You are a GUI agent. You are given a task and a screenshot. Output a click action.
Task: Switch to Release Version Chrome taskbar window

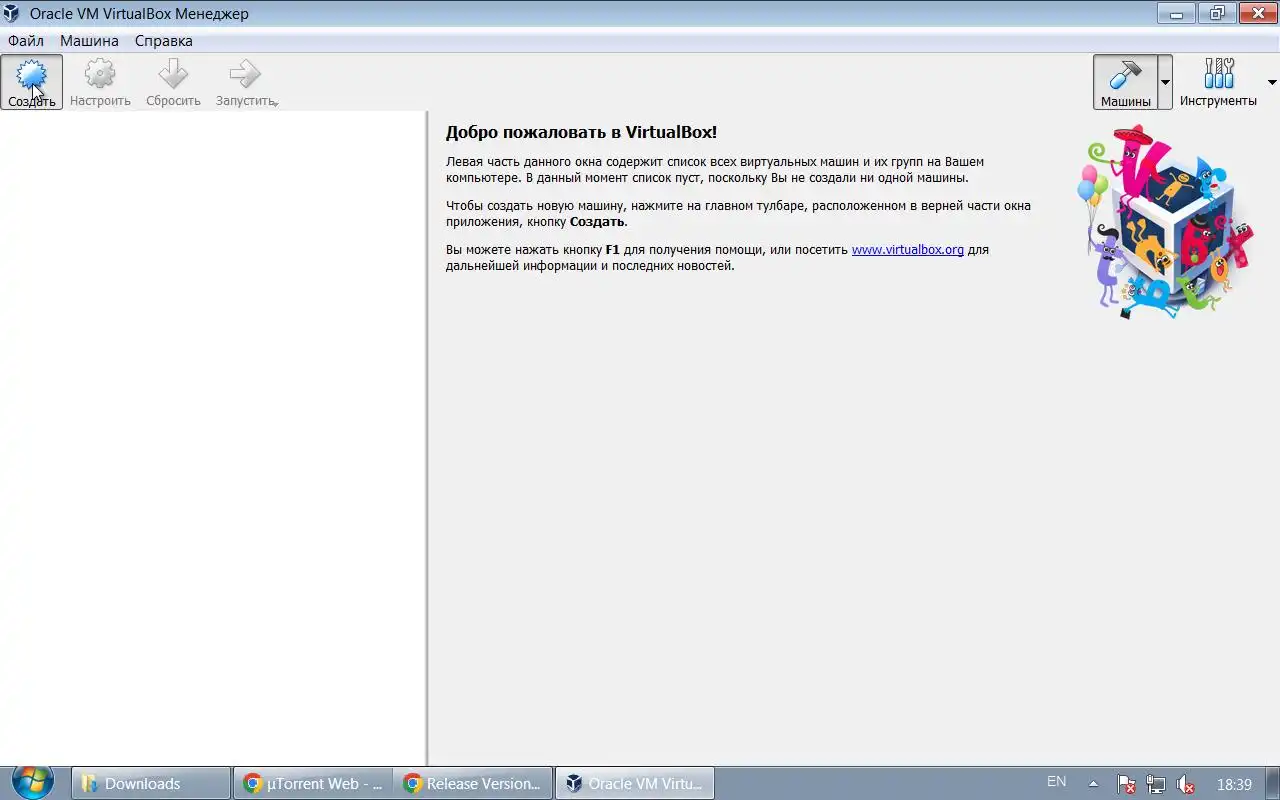[473, 783]
